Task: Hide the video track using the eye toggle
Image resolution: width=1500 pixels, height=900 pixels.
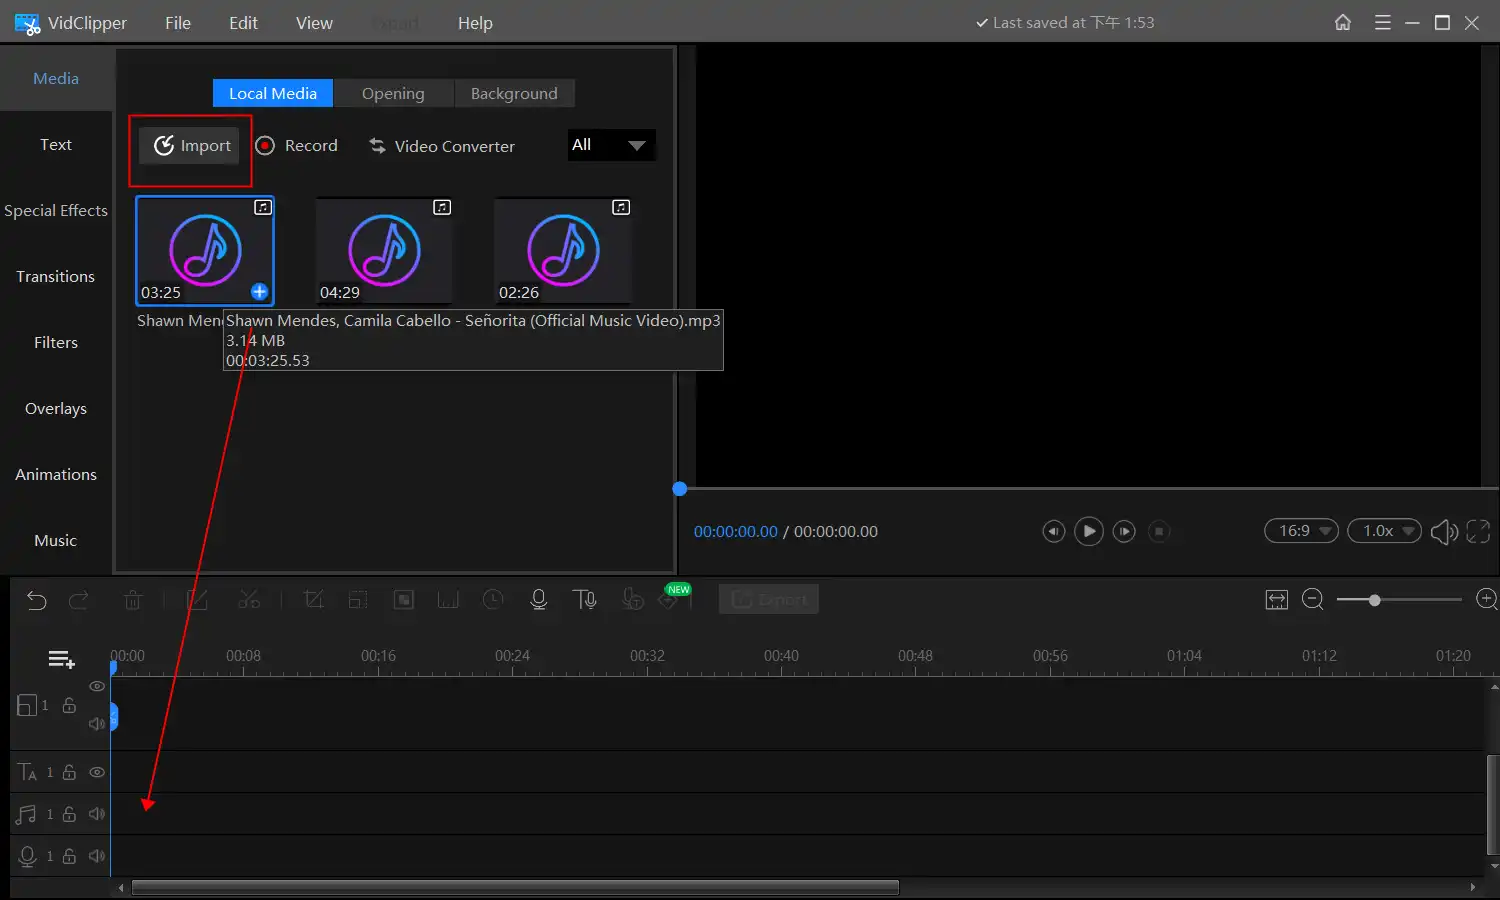Action: (x=97, y=686)
